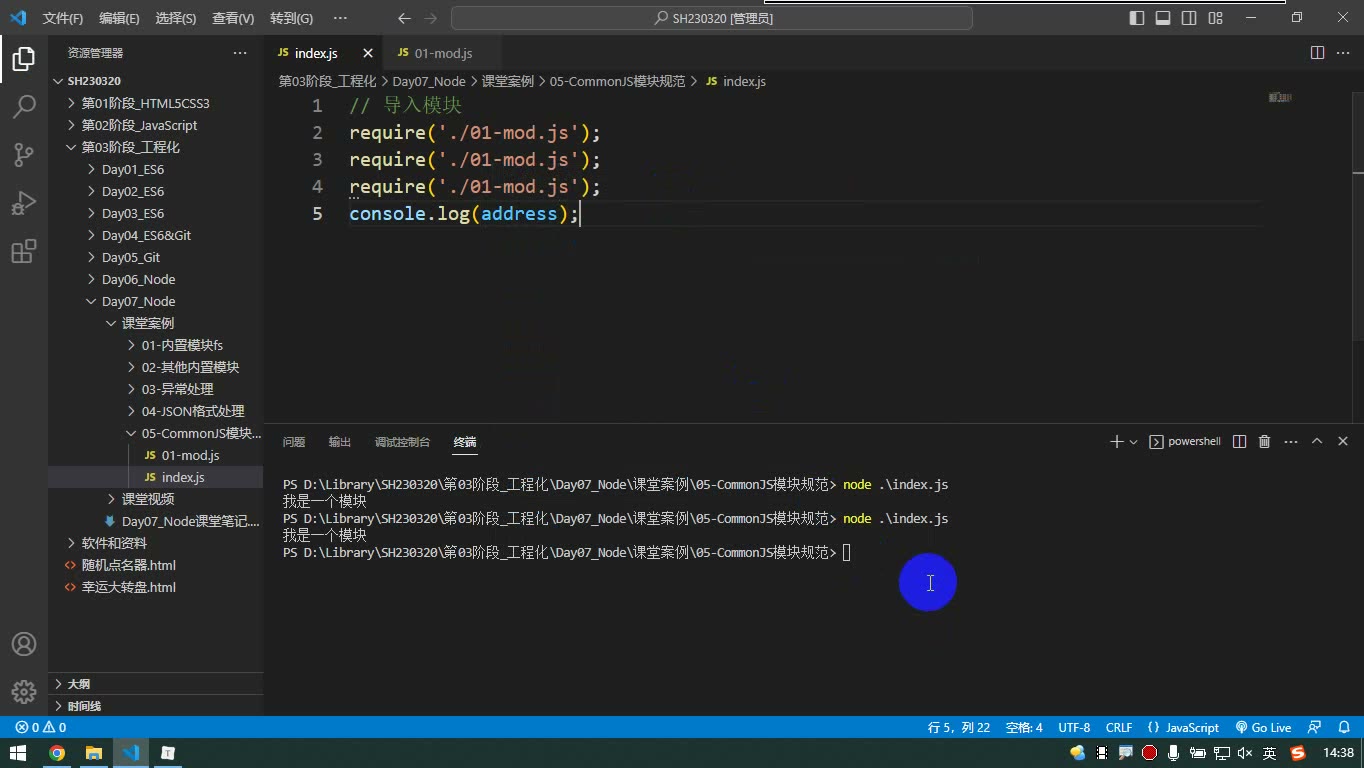Click CRLF end-of-line selector
The height and width of the screenshot is (768, 1364).
(1119, 727)
